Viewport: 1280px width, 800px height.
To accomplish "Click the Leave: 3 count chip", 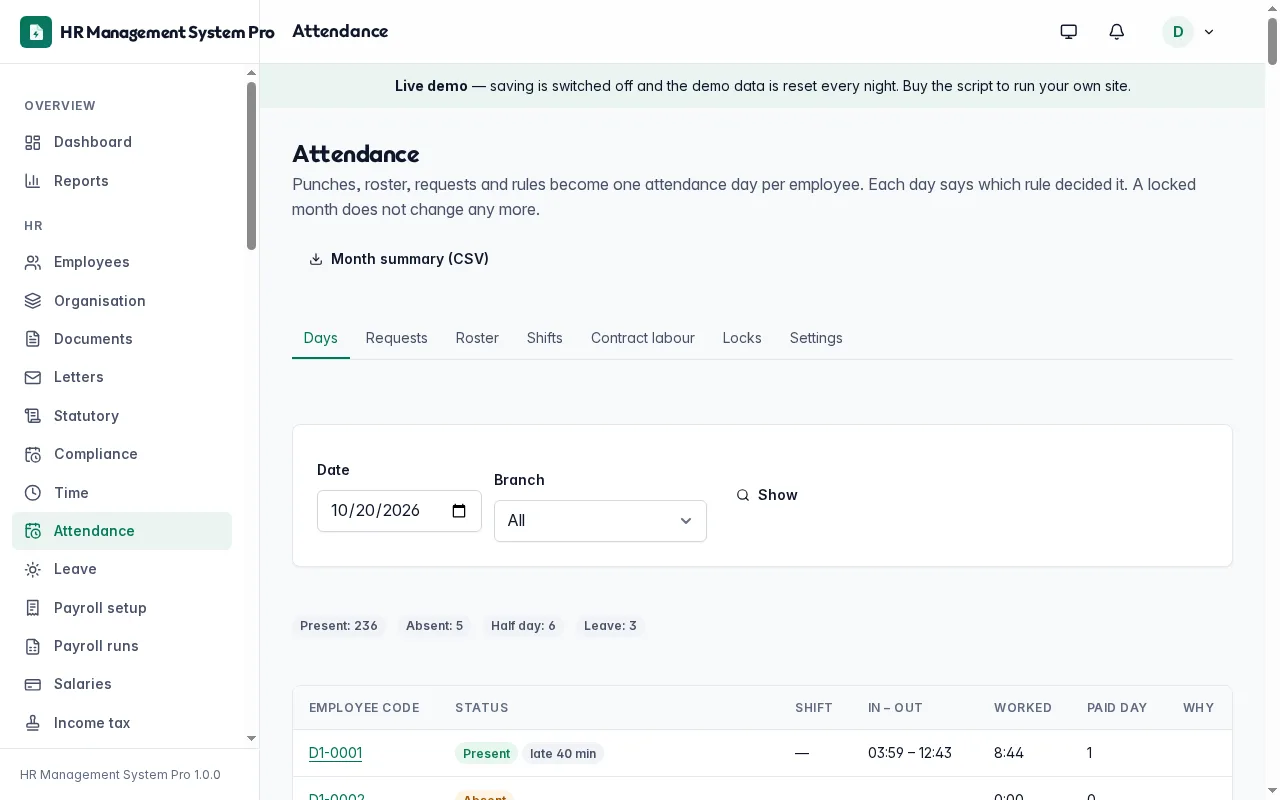I will coord(610,626).
